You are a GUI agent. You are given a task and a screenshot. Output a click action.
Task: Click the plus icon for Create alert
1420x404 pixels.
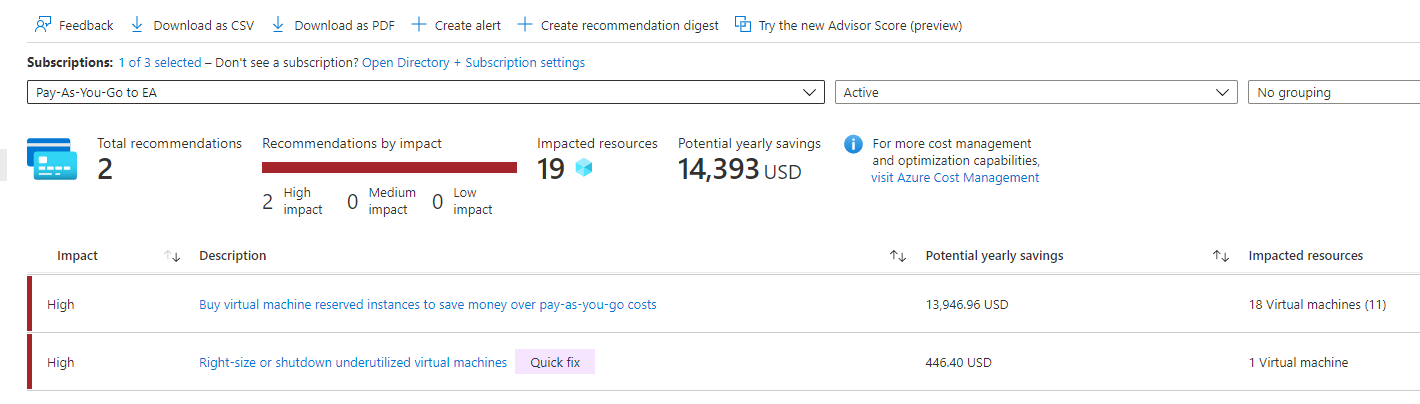[419, 24]
